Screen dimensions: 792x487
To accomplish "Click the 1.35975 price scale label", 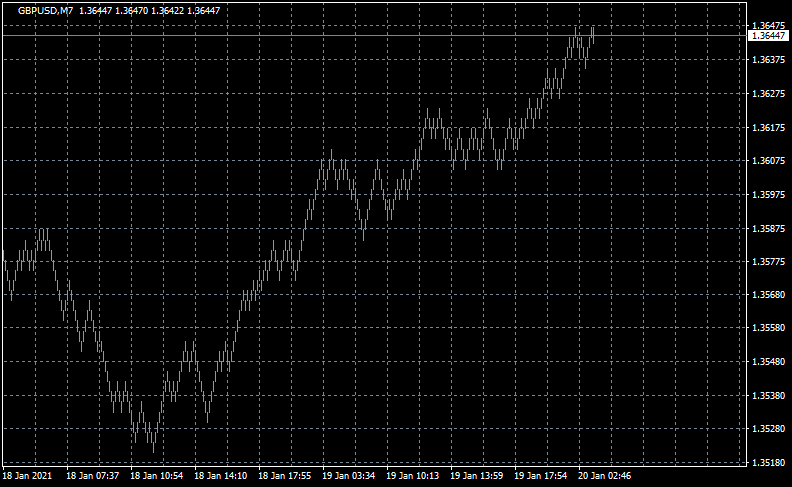I will tap(768, 194).
